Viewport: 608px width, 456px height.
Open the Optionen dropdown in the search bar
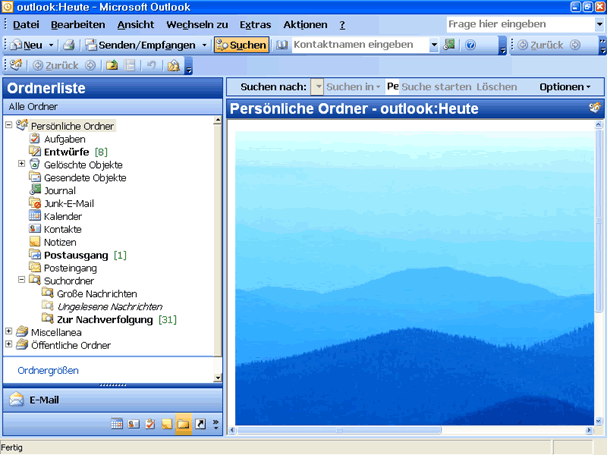pos(565,87)
